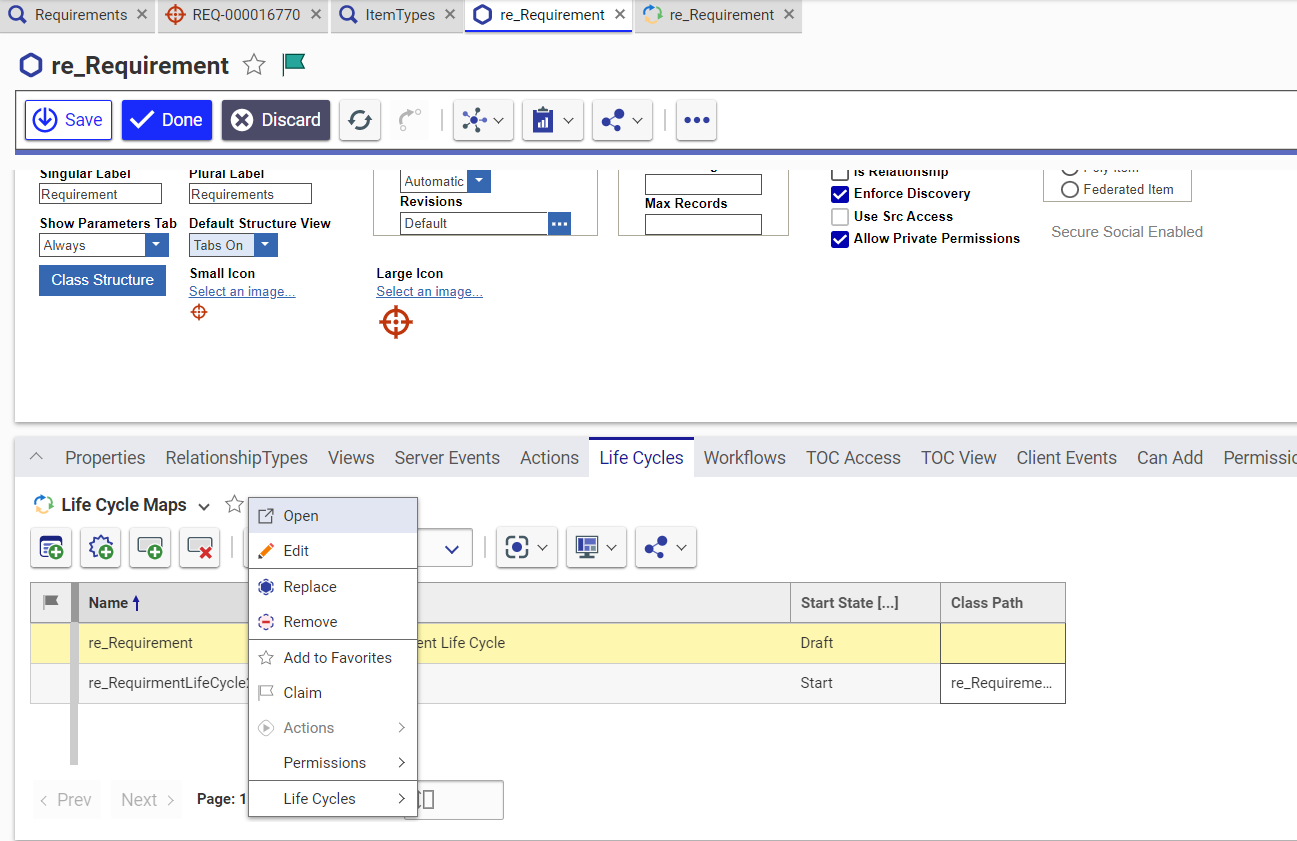Enable the Use Src Access checkbox

tap(840, 217)
